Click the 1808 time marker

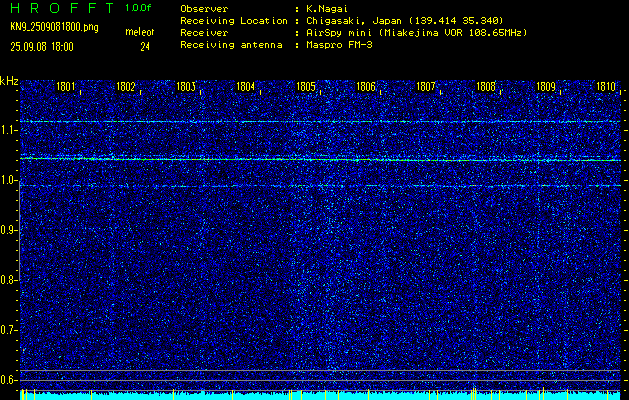pos(486,86)
